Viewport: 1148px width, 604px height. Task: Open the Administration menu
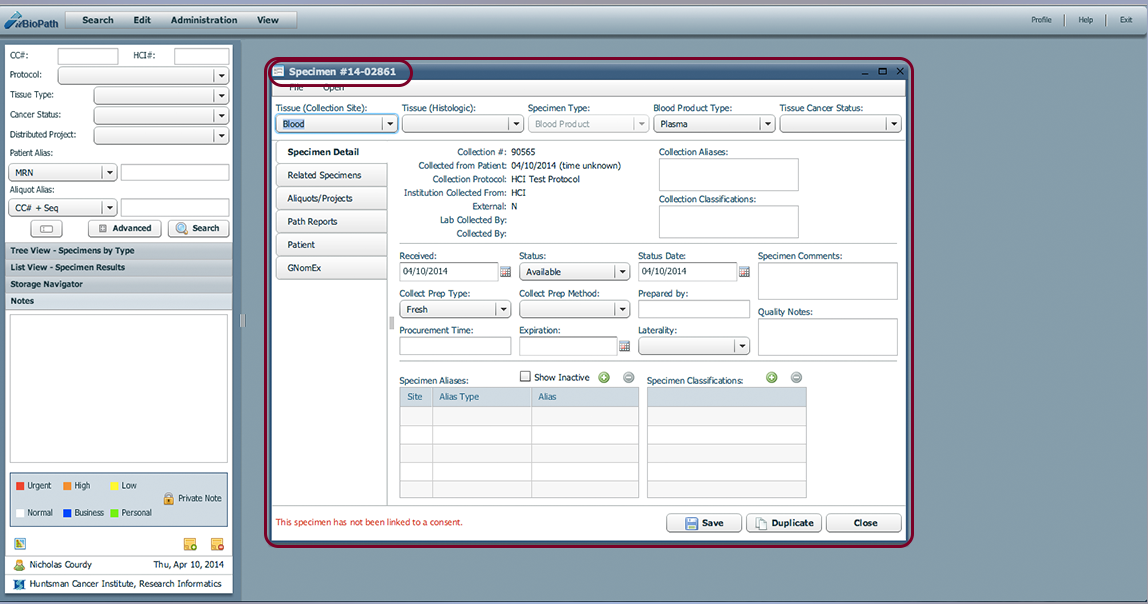click(204, 20)
